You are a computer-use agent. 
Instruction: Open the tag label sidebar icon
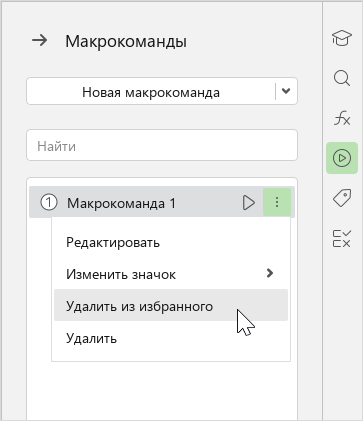[342, 198]
